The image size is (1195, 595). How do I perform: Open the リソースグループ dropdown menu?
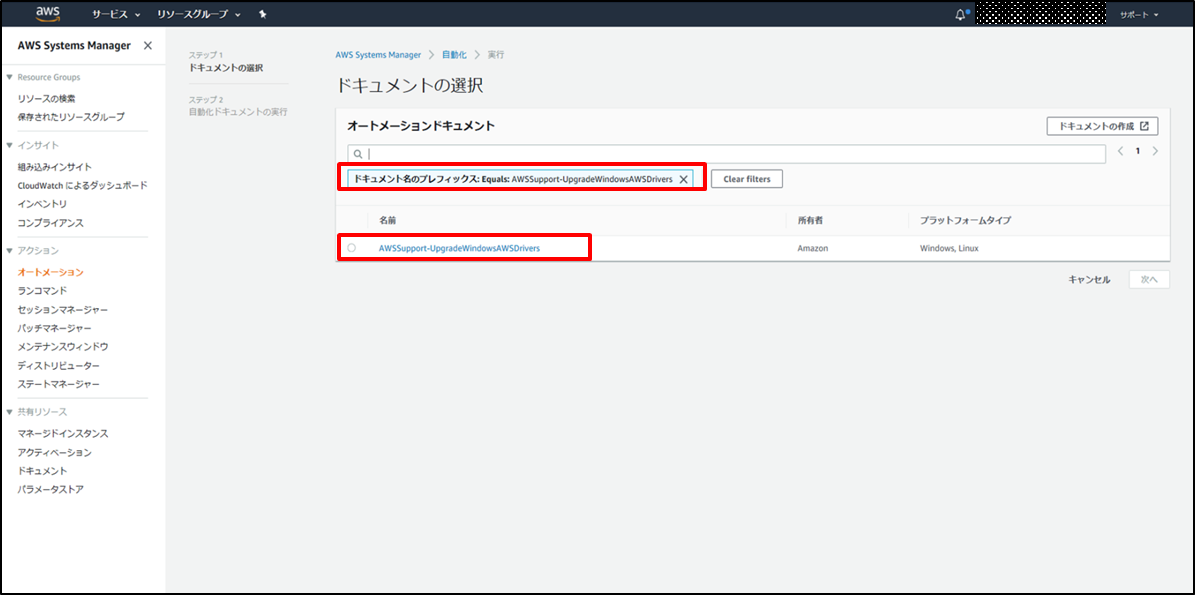point(198,15)
